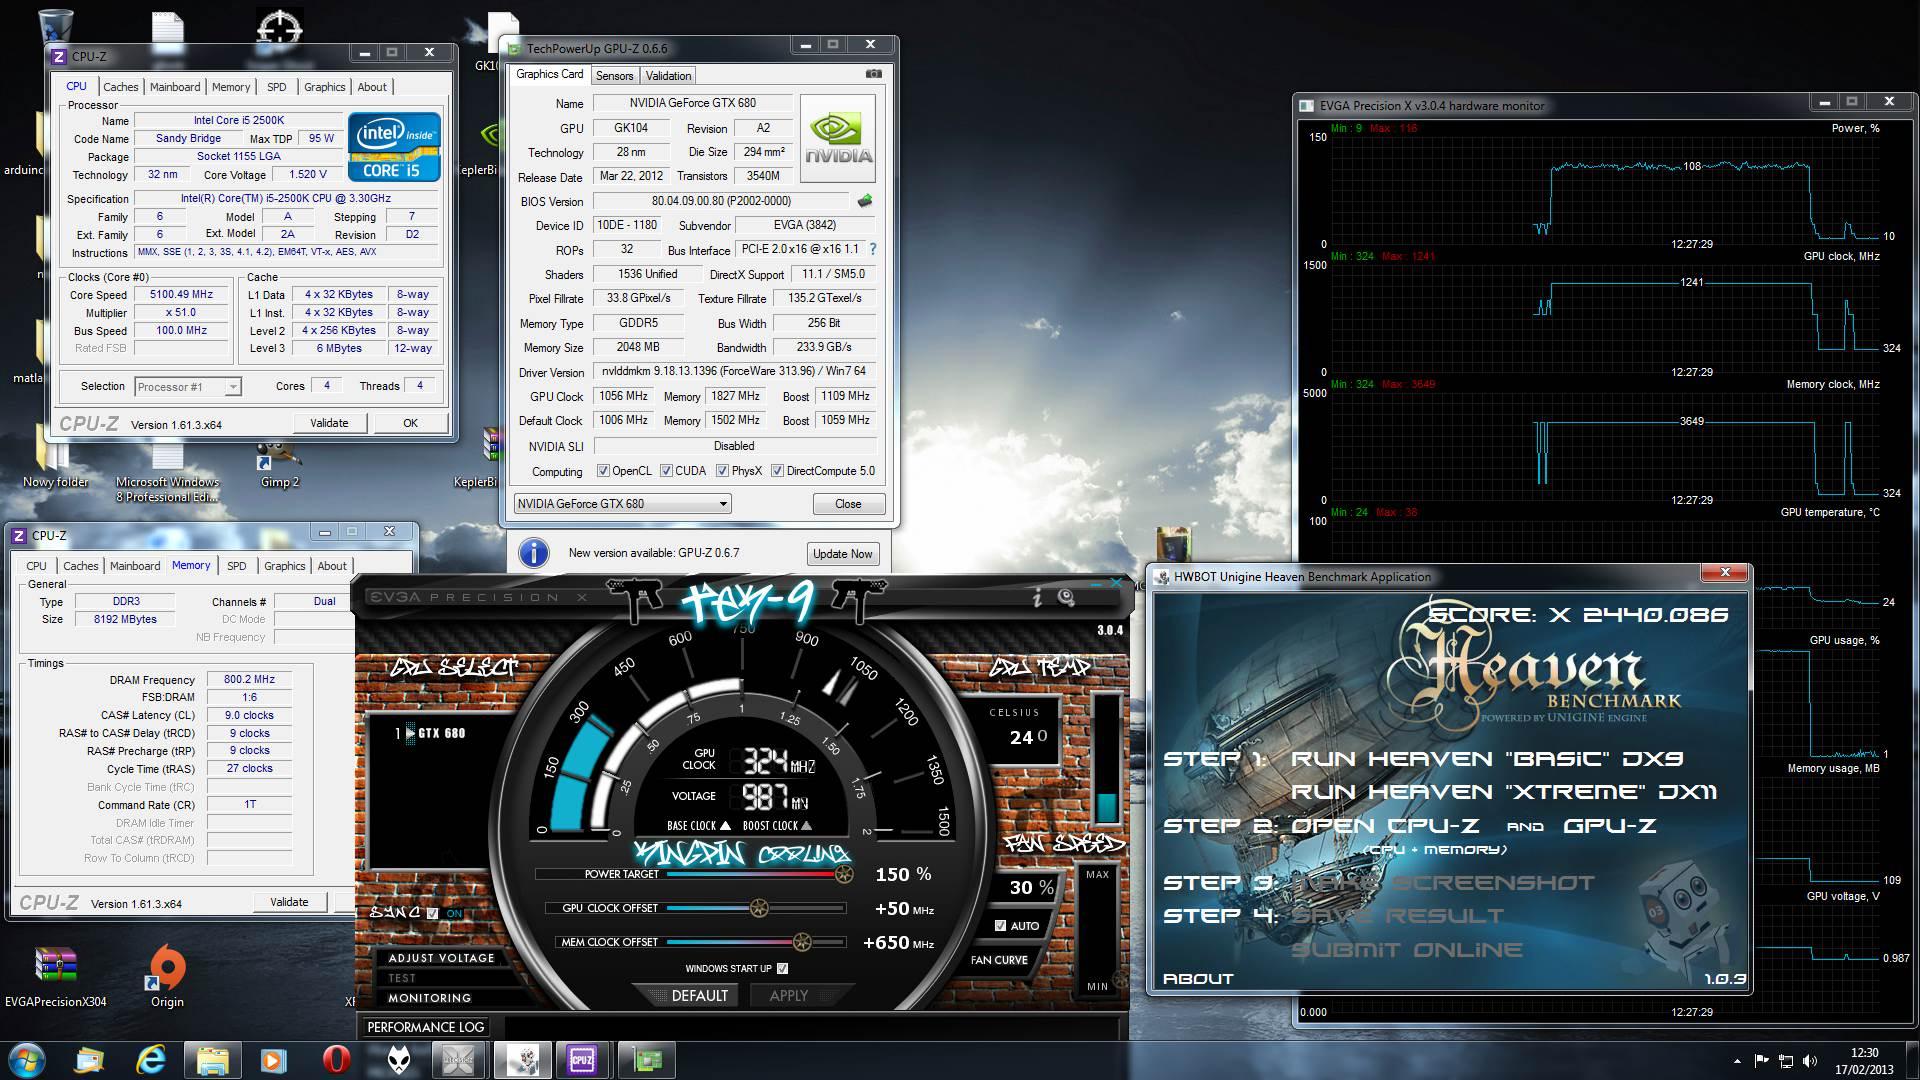This screenshot has width=1920, height=1080.
Task: Click the APPLY button in Precision X
Action: (x=789, y=996)
